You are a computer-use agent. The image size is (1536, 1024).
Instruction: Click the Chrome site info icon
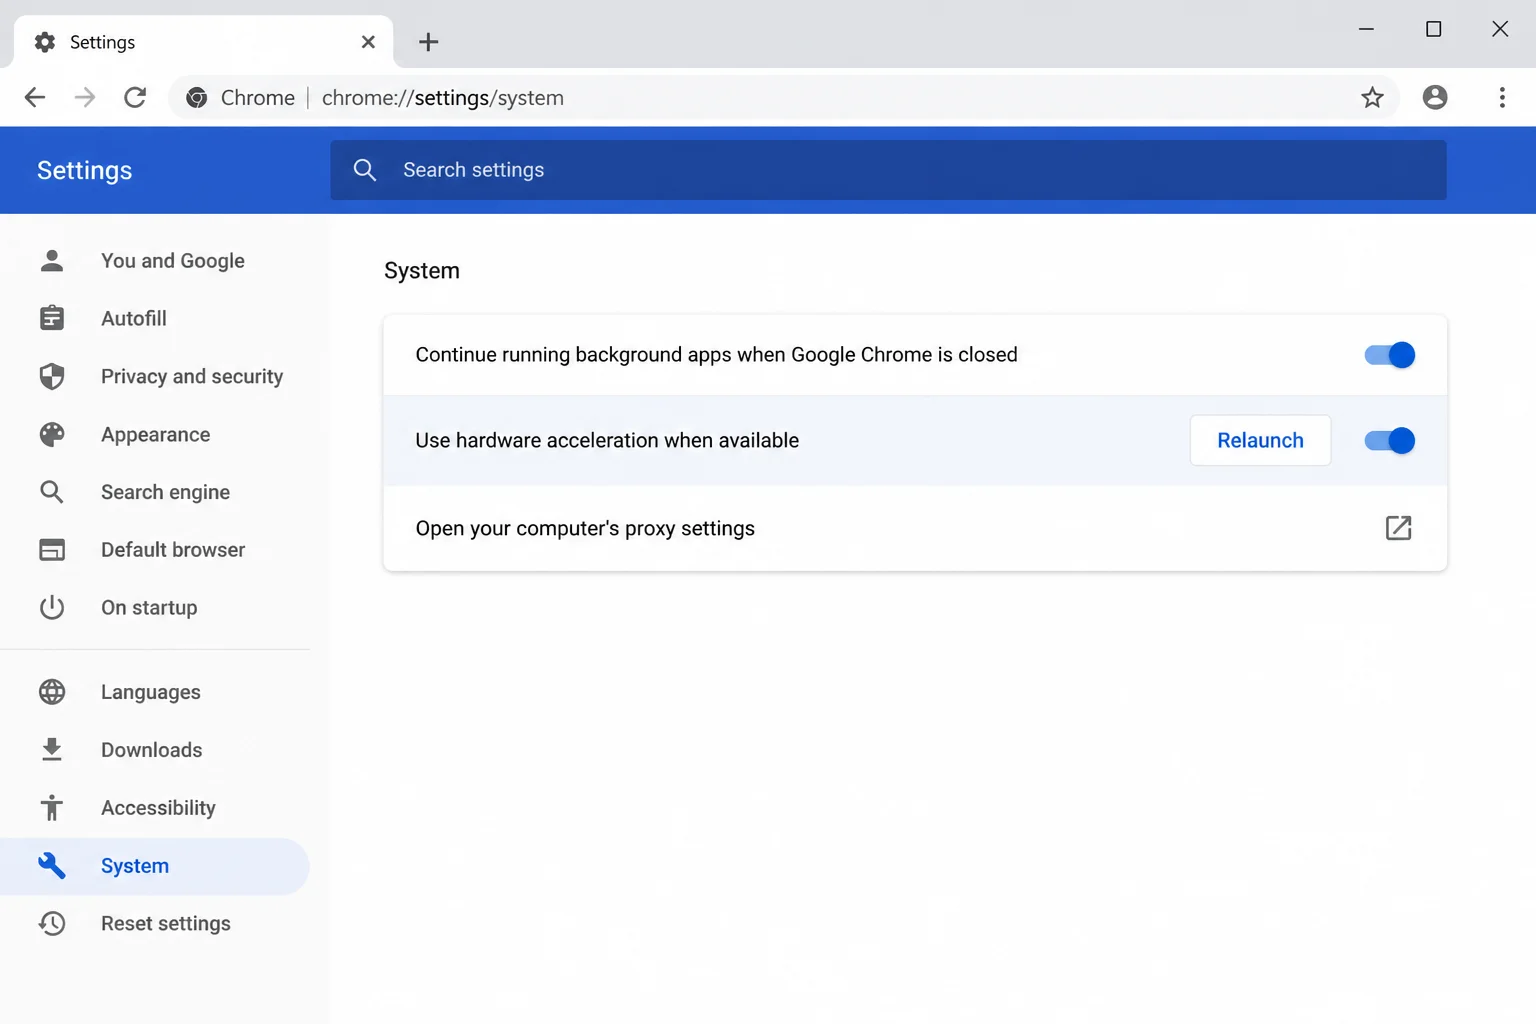[x=197, y=98]
